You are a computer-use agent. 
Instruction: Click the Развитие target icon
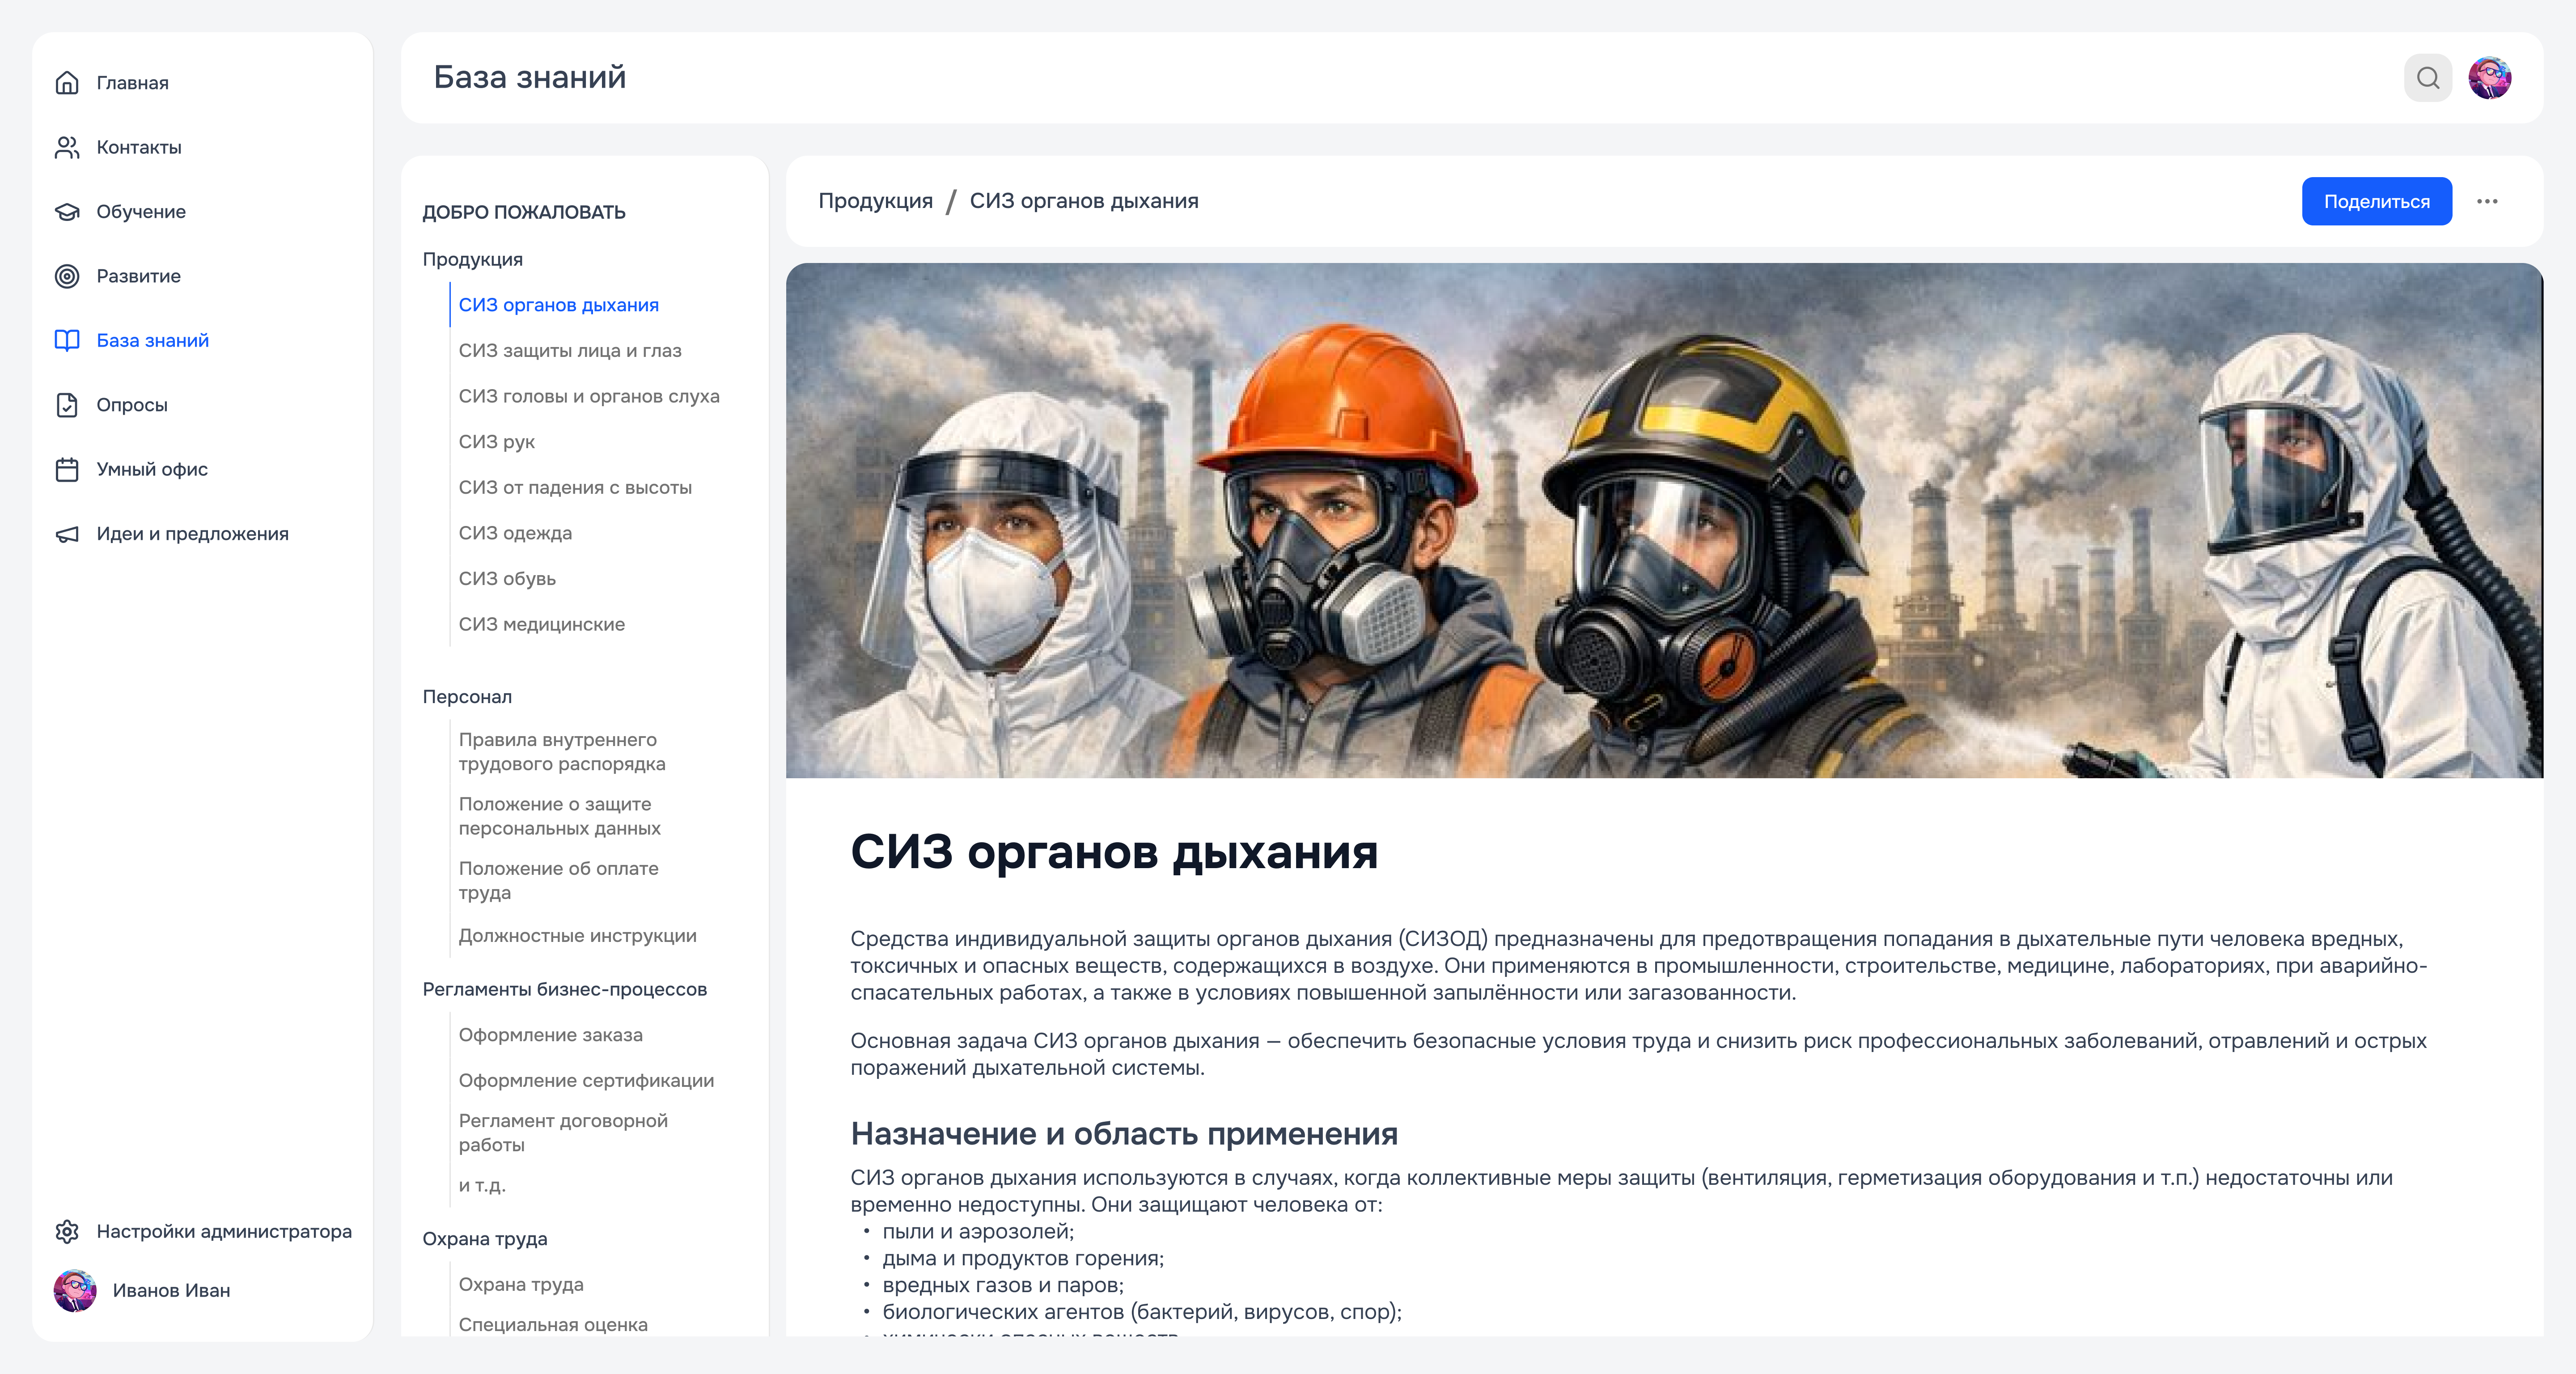[67, 276]
